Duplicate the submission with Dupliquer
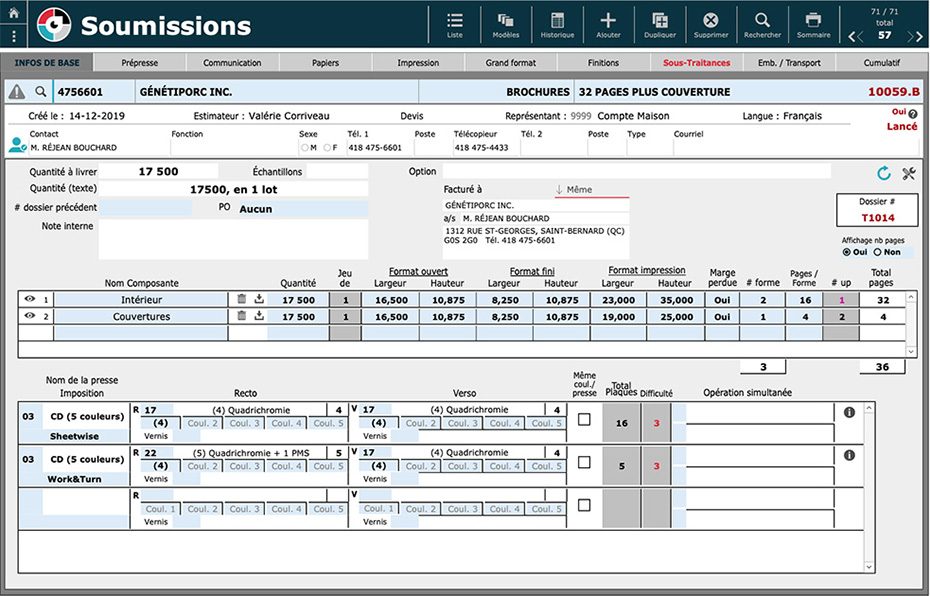930x596 pixels. point(660,24)
